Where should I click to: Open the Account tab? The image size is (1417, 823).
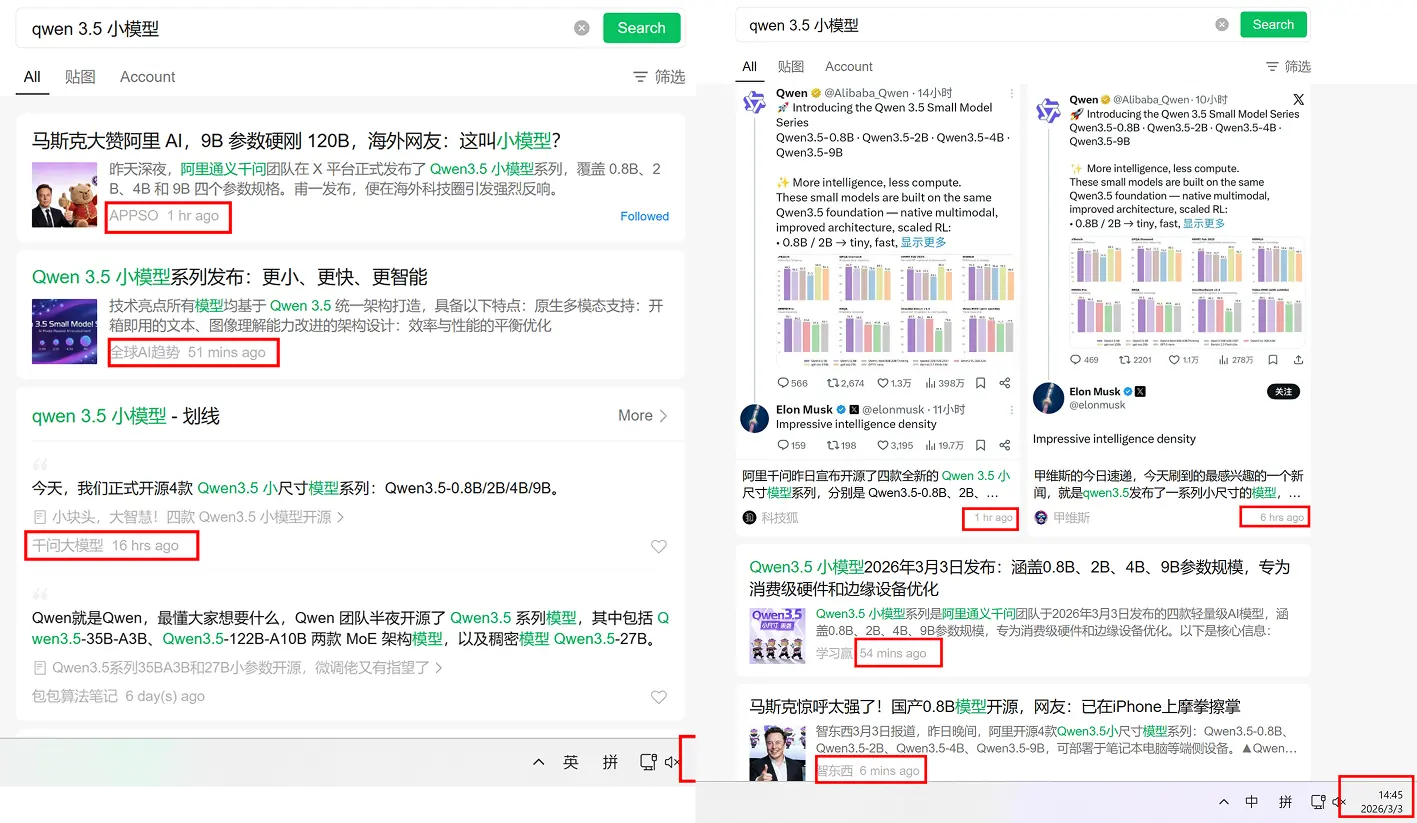[147, 76]
